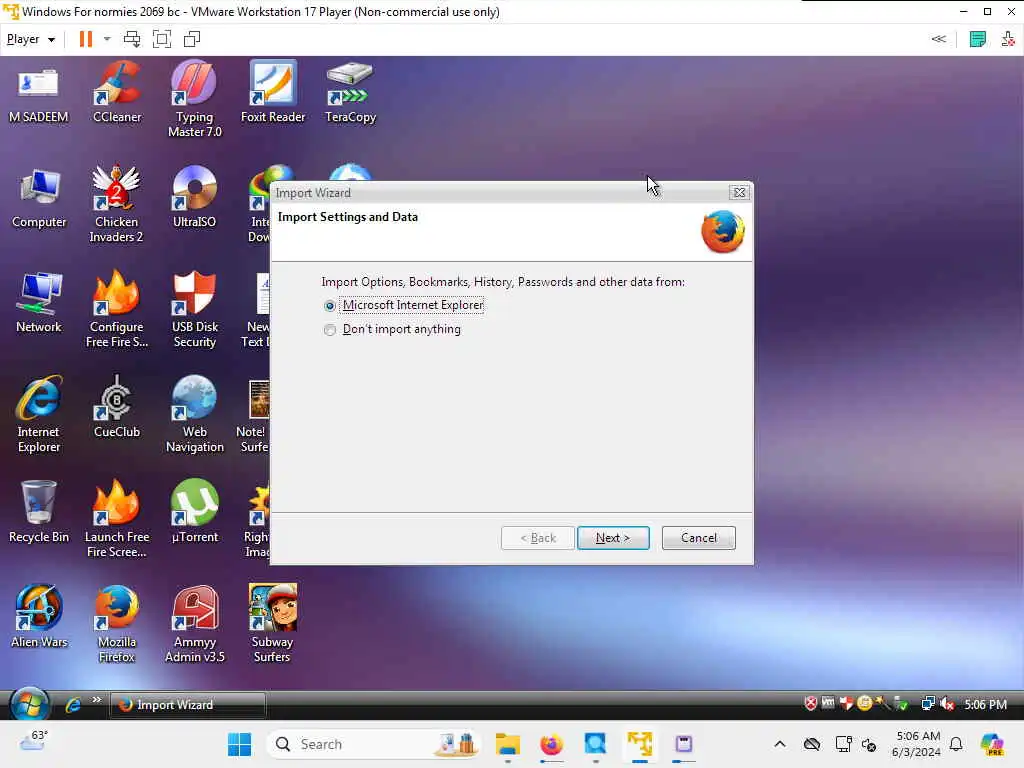Open M SADEEM desktop folder
This screenshot has width=1024, height=768.
click(x=39, y=95)
